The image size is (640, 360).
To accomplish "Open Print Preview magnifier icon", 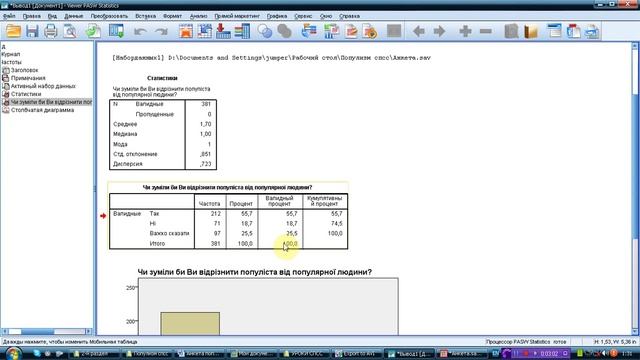I will [x=70, y=31].
